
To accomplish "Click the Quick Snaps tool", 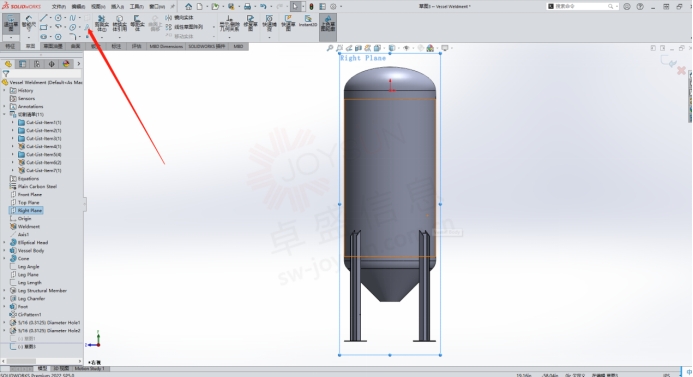I will point(269,23).
